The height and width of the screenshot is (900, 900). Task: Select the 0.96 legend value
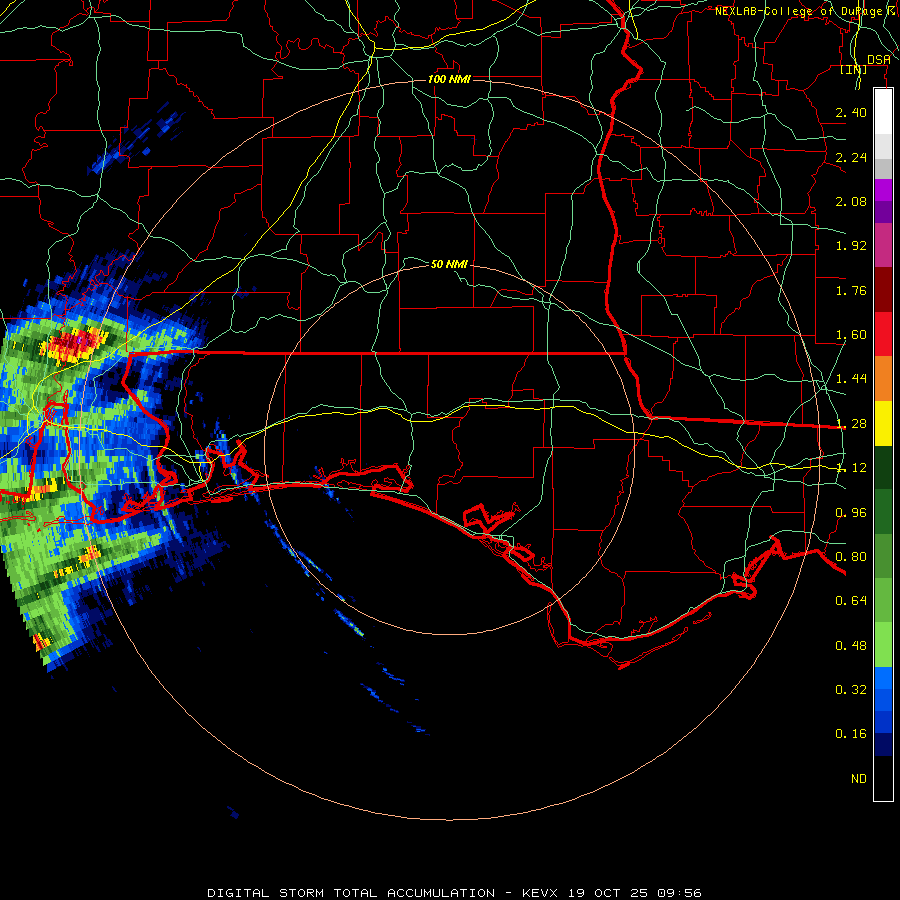click(x=851, y=513)
